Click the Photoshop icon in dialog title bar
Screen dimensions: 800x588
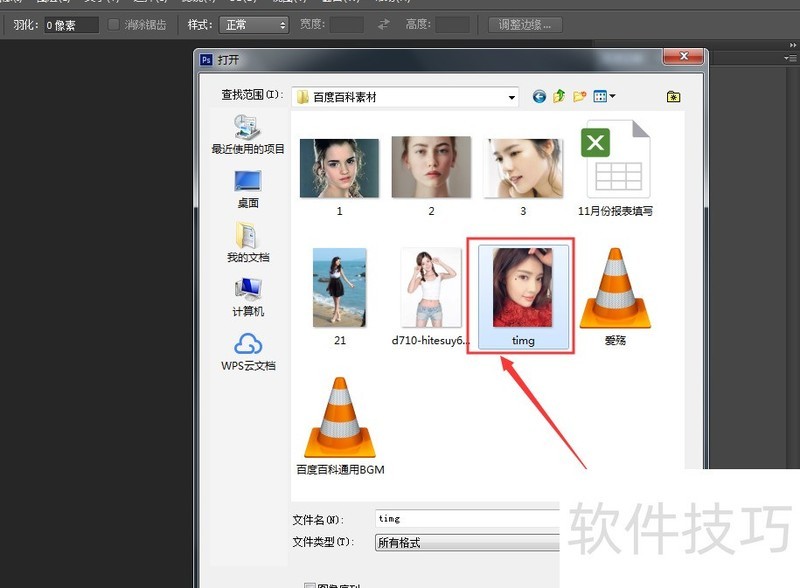(x=206, y=60)
